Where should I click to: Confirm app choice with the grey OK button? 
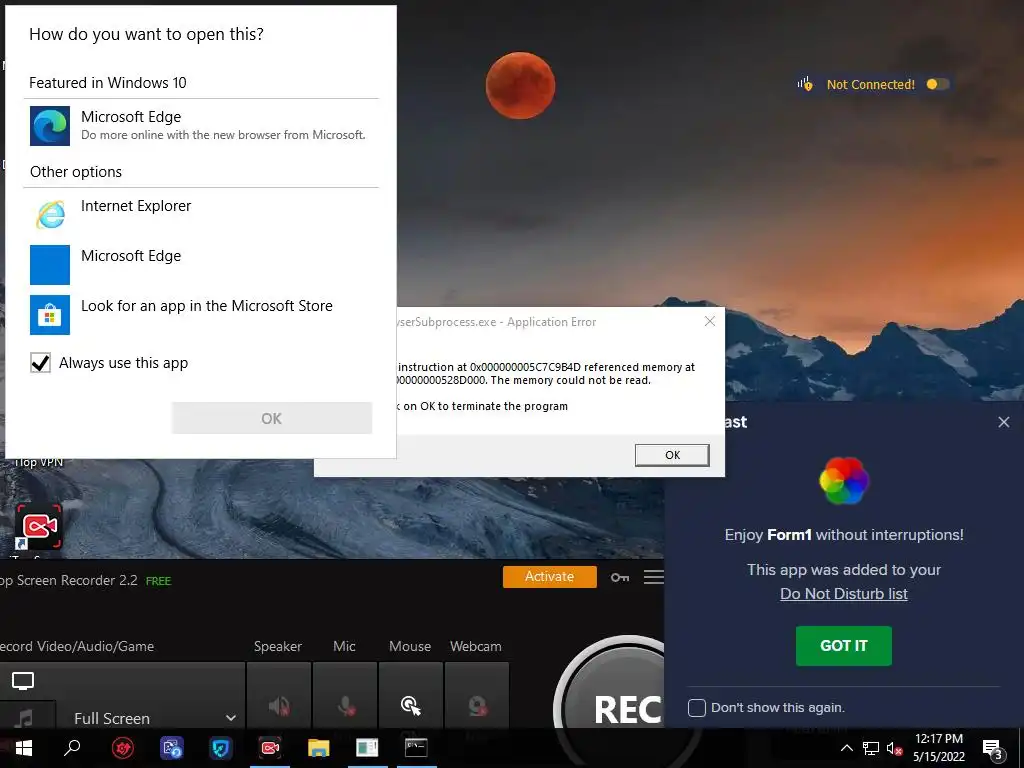tap(272, 418)
